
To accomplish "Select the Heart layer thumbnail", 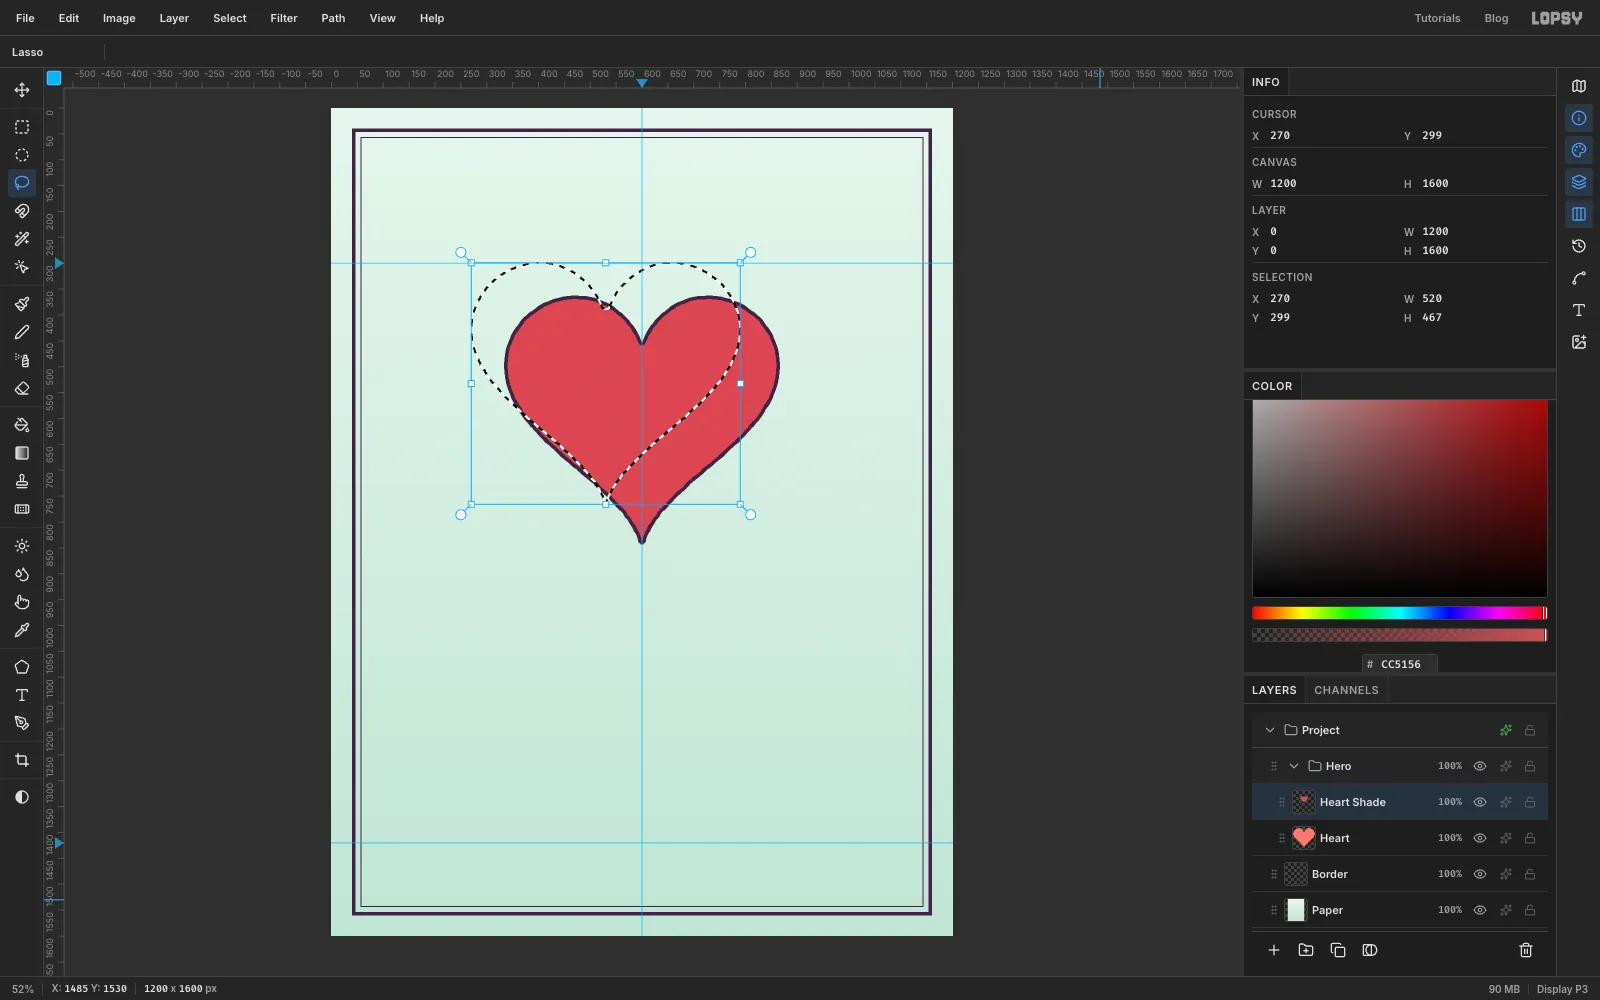I will (1303, 838).
